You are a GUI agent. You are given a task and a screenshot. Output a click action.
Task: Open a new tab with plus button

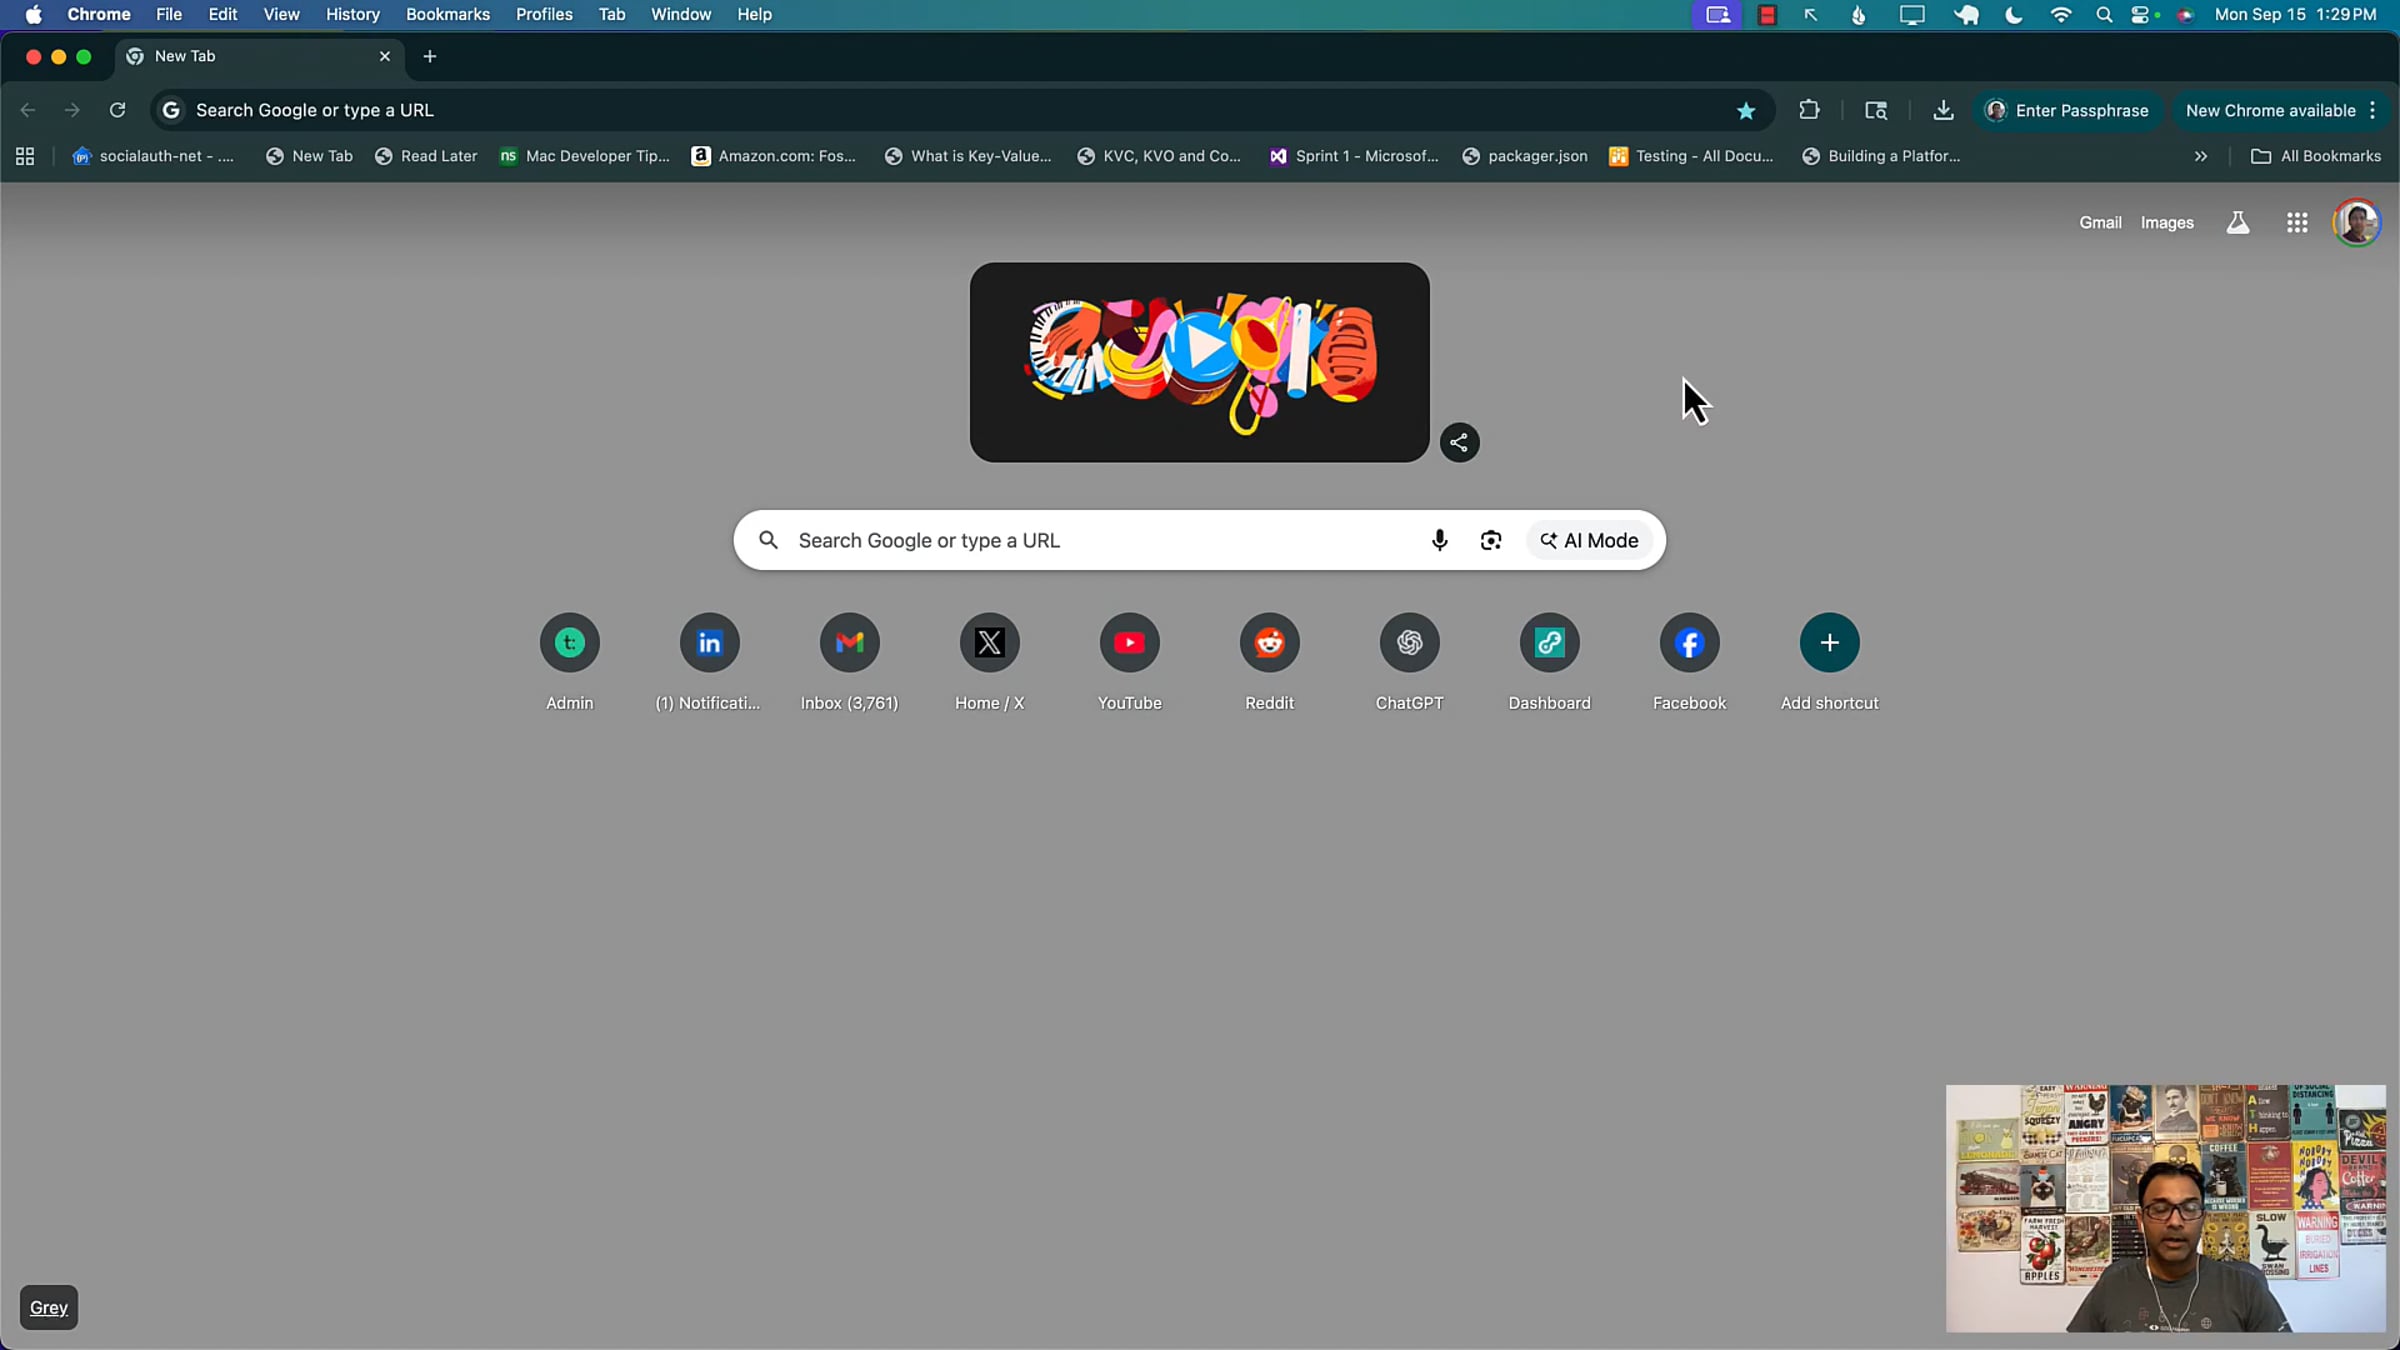[430, 57]
